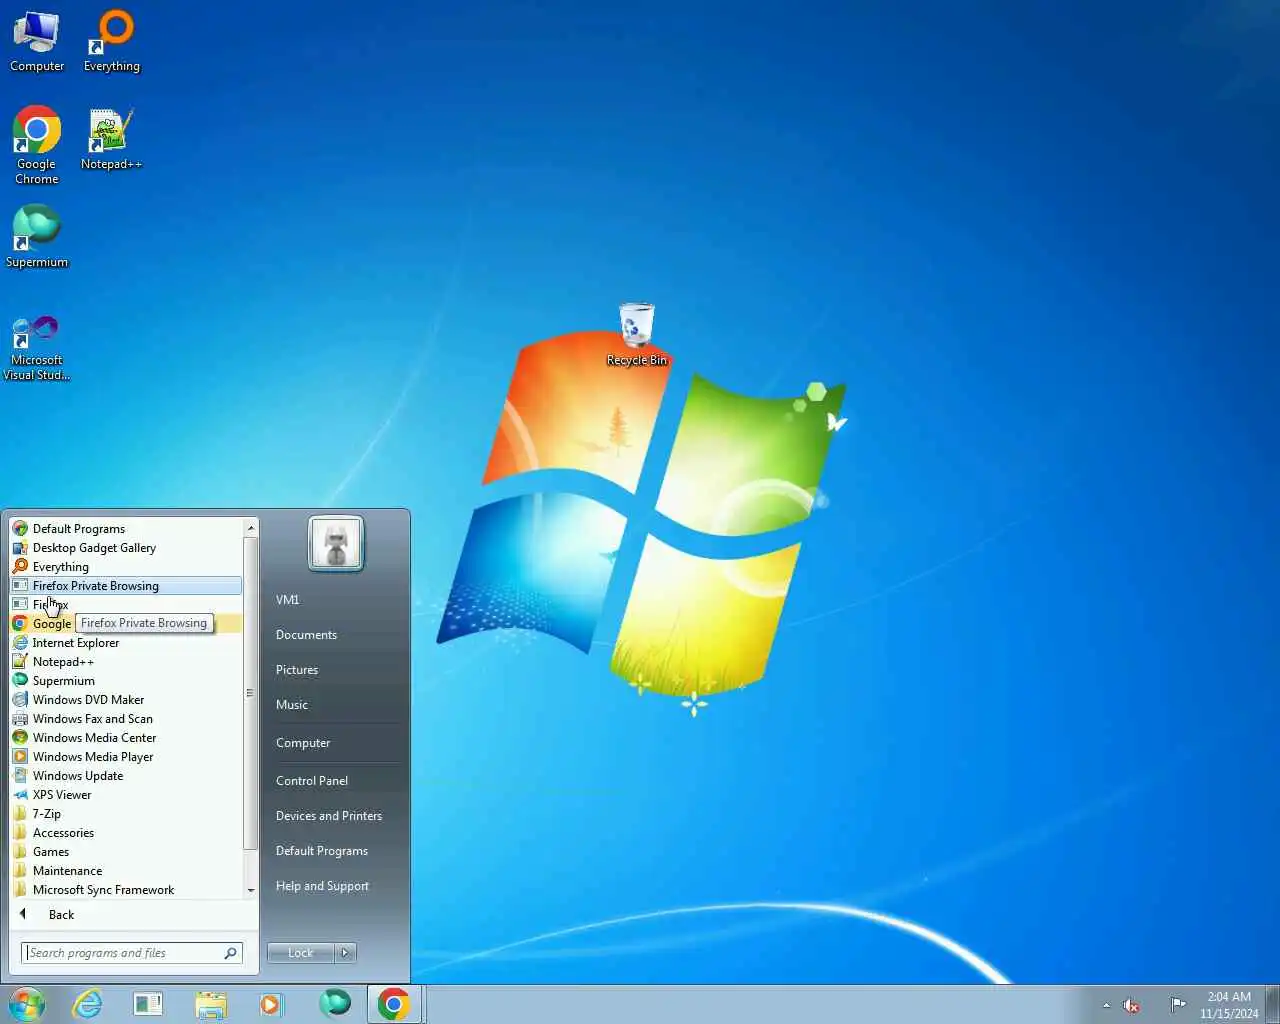Launch Internet Explorer from the Start menu
This screenshot has height=1024, width=1280.
pos(126,643)
